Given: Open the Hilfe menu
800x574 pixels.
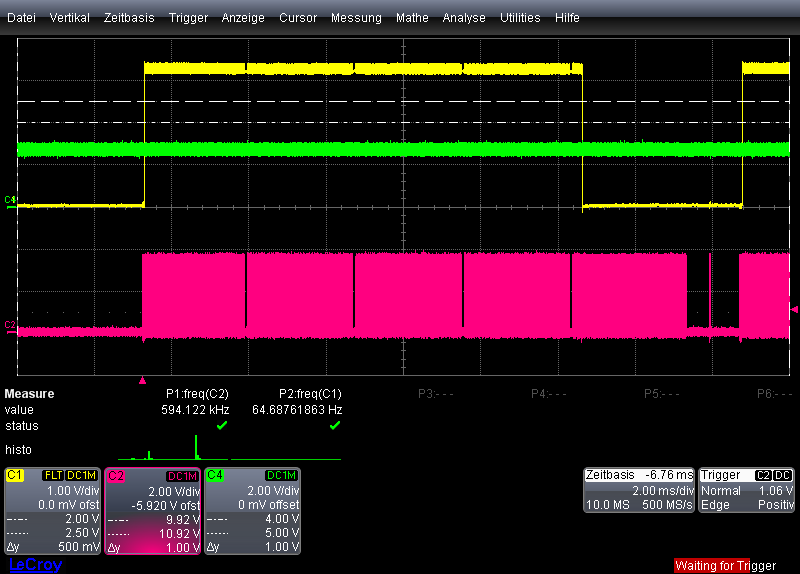Looking at the screenshot, I should (x=567, y=18).
